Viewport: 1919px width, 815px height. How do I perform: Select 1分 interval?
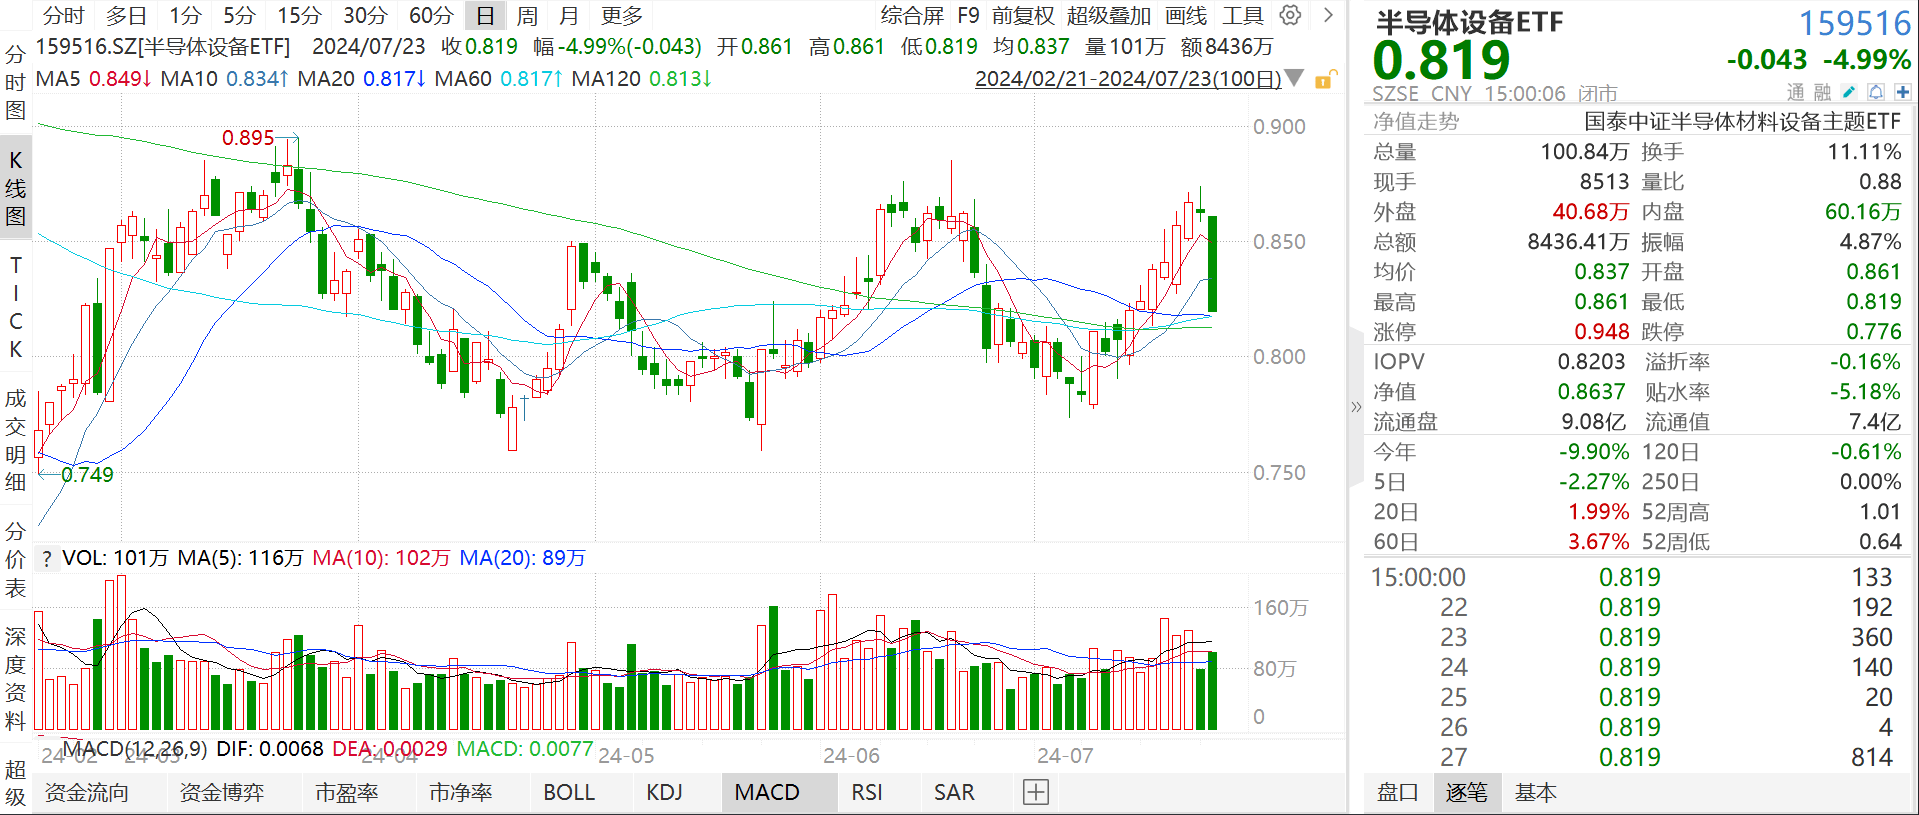click(185, 15)
